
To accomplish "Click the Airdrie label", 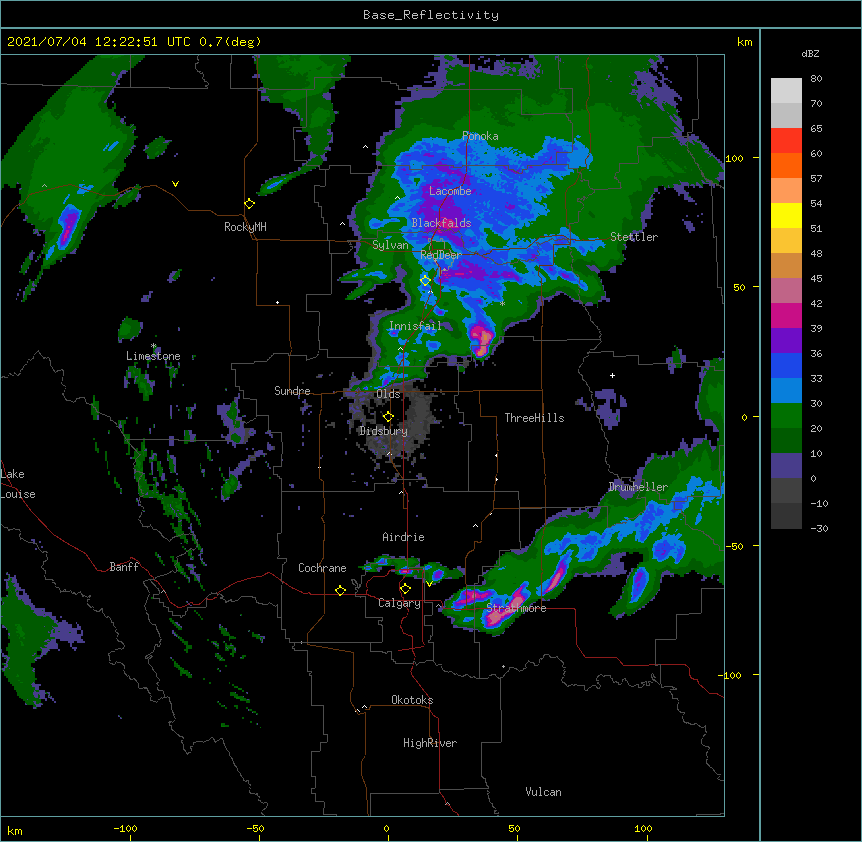I will click(x=404, y=537).
